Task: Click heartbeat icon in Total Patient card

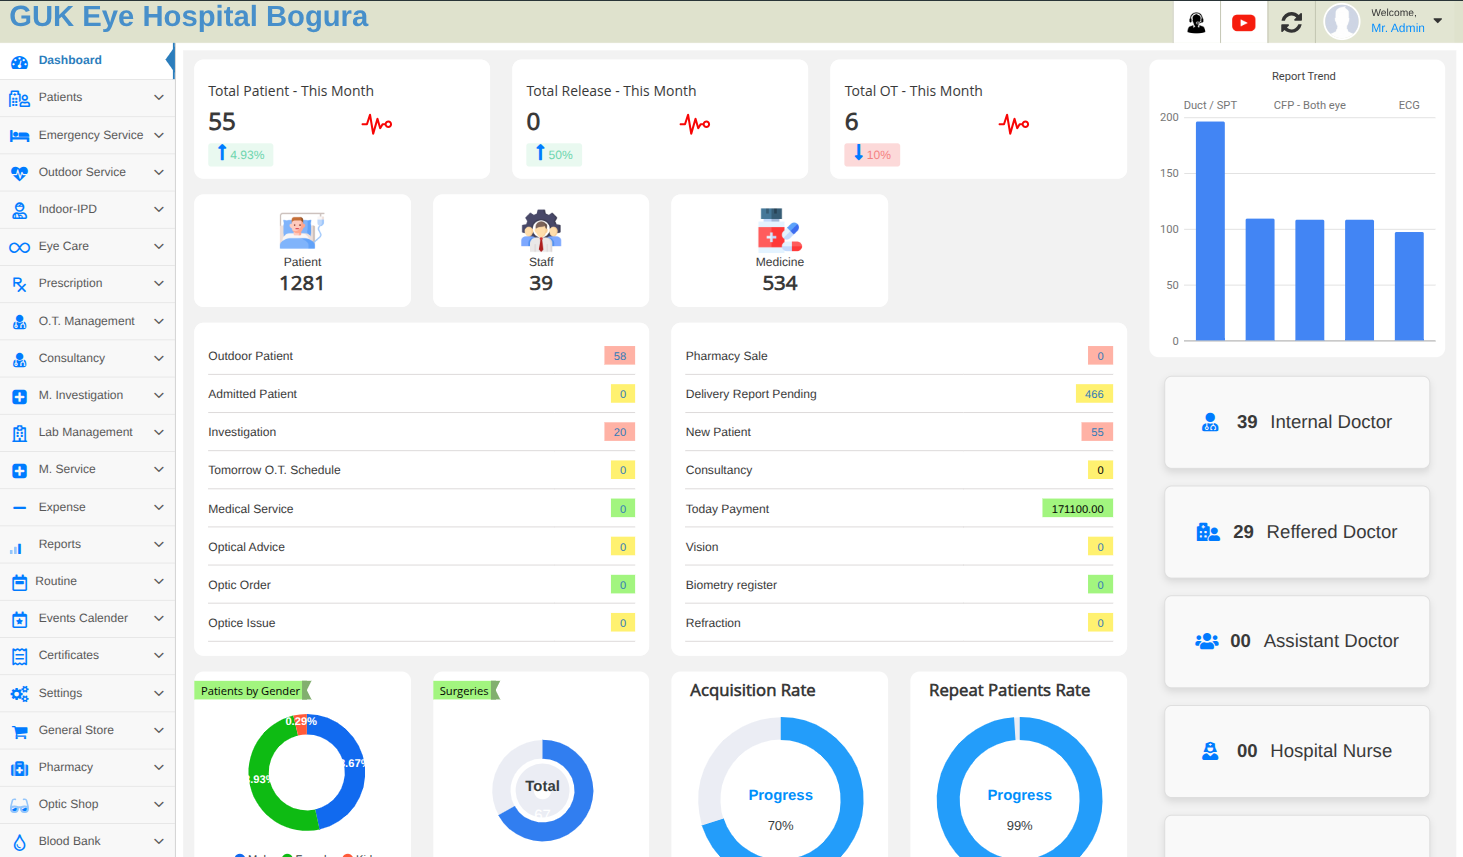Action: (x=377, y=124)
